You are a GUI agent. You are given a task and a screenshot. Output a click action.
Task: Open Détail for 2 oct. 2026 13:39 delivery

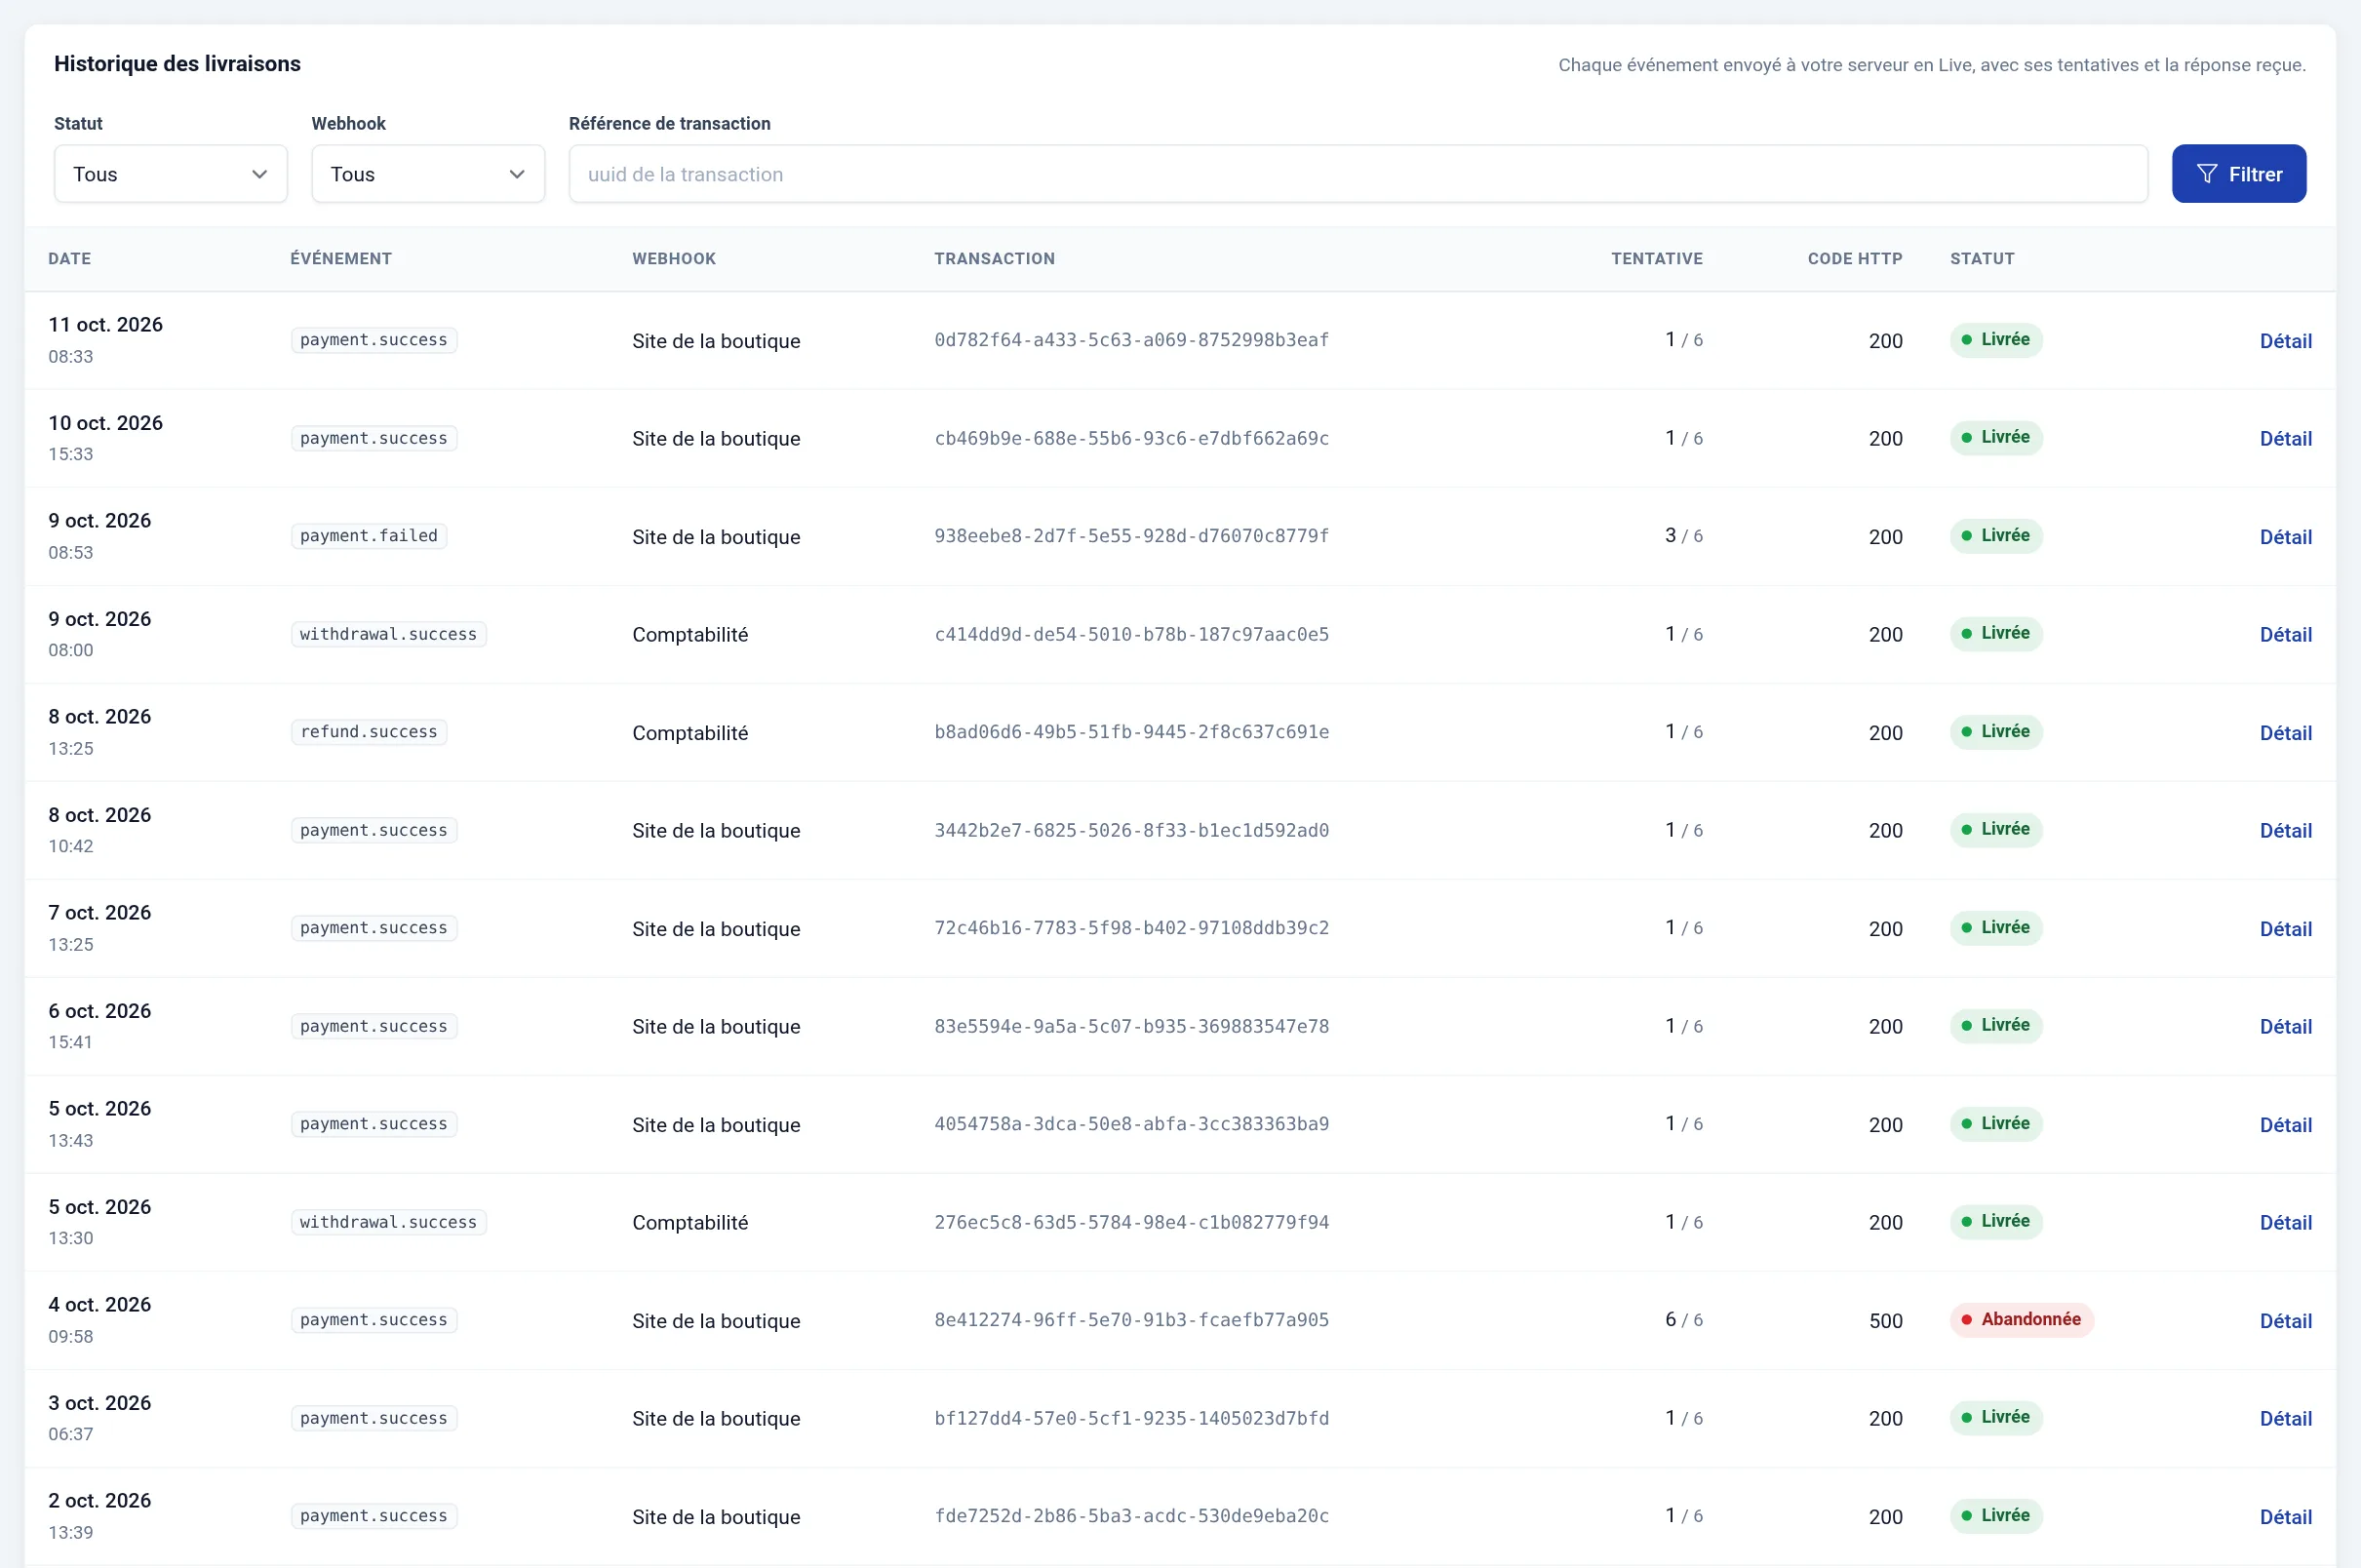tap(2285, 1517)
